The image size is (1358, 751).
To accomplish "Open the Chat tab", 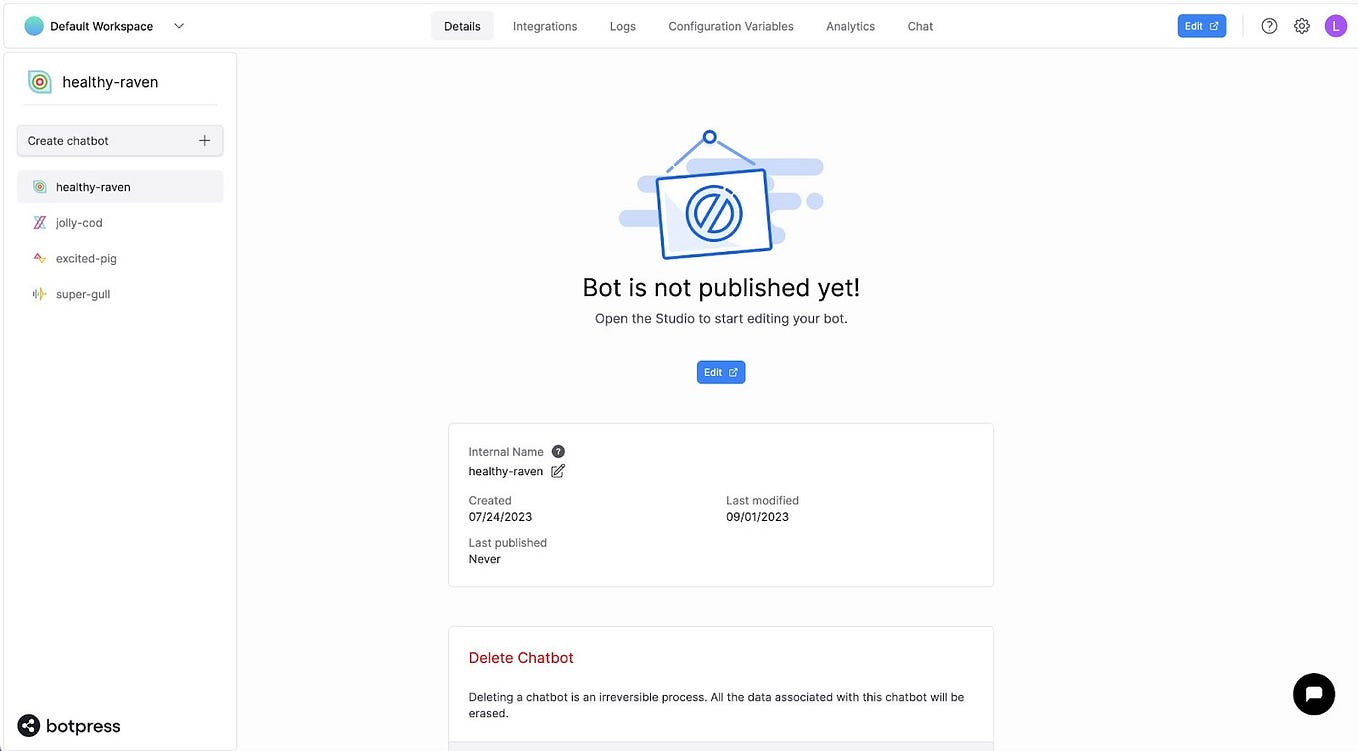I will 919,26.
